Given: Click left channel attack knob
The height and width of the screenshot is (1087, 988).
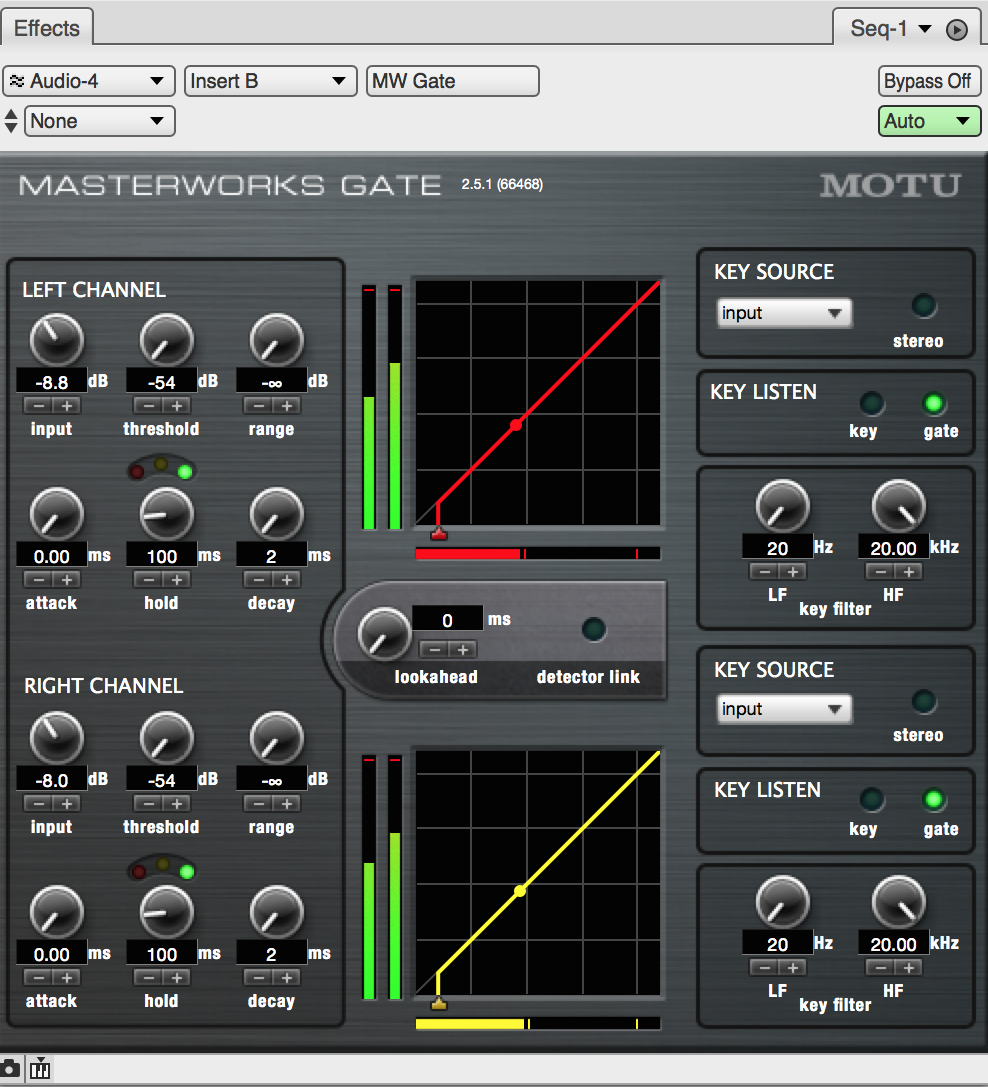Looking at the screenshot, I should click(x=56, y=514).
